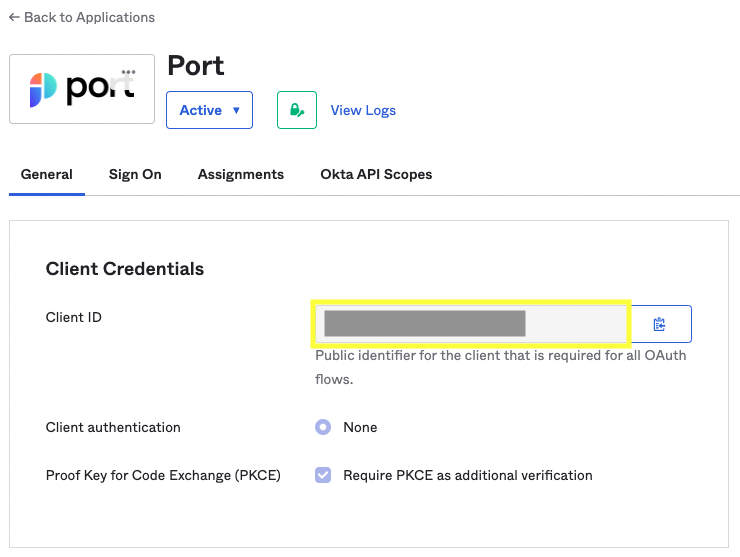This screenshot has width=740, height=557.
Task: Switch to the Sign On tab
Action: [x=135, y=174]
